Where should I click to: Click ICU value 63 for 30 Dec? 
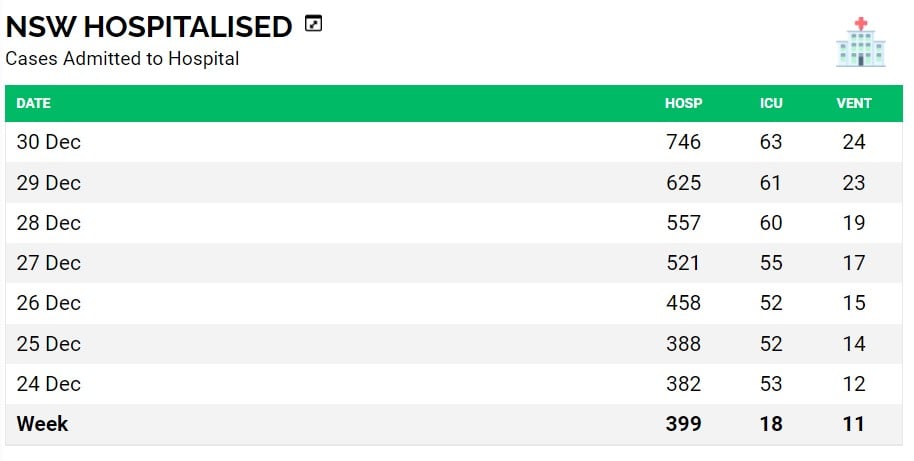tap(771, 142)
